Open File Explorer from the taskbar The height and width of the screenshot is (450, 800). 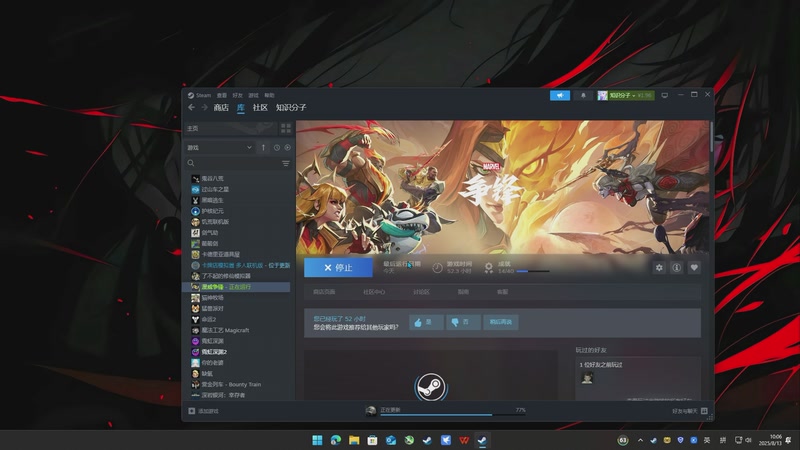click(x=354, y=440)
